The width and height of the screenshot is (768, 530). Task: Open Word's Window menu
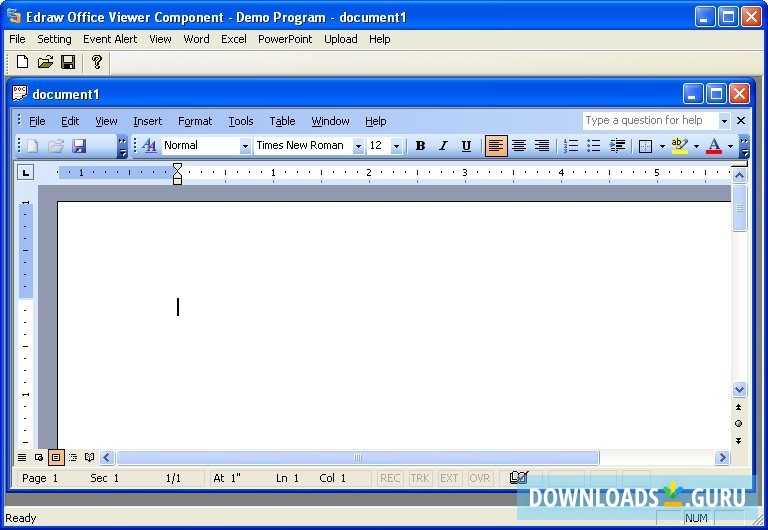330,121
